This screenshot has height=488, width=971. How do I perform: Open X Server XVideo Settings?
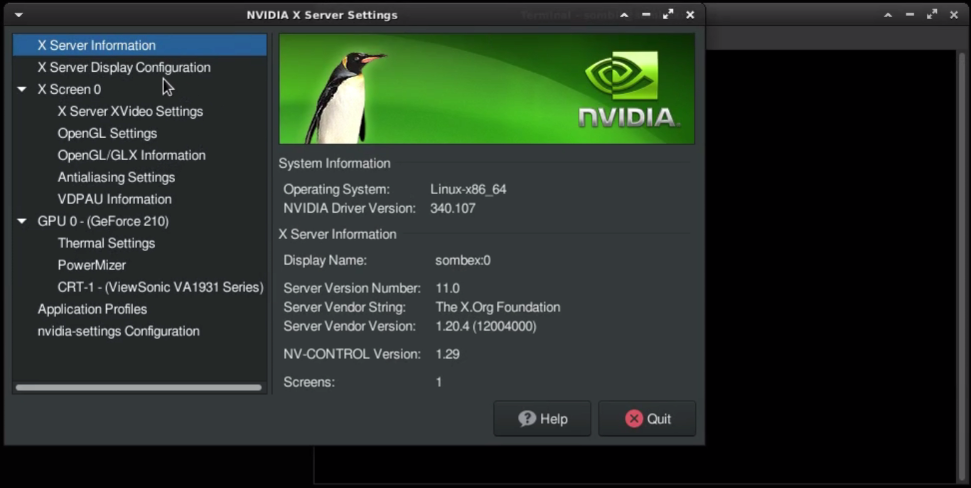(x=130, y=111)
